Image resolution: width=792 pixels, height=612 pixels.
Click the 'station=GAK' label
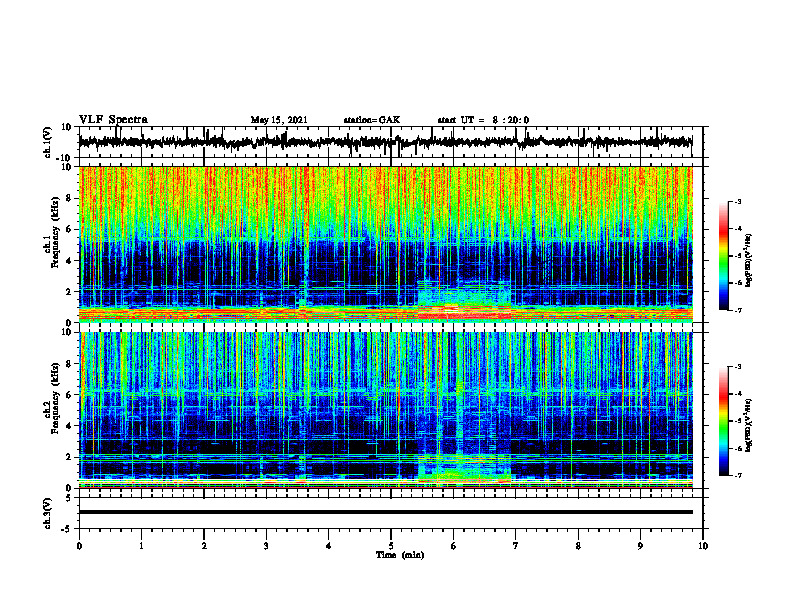pyautogui.click(x=372, y=120)
